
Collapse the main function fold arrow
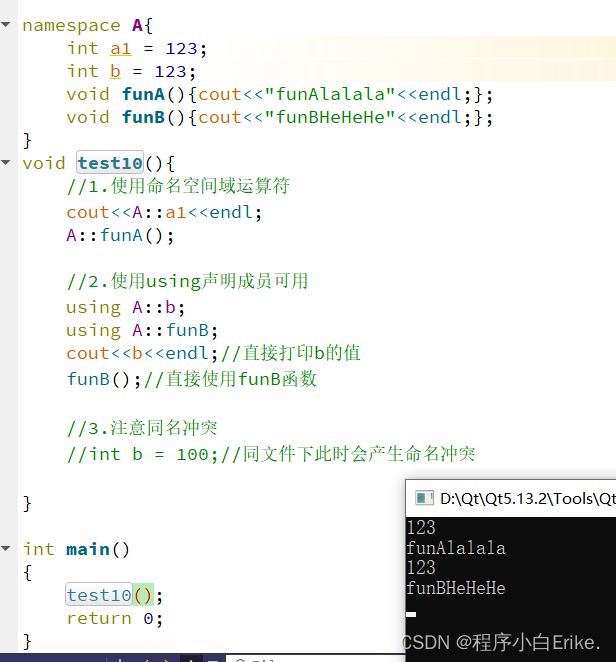click(6, 548)
